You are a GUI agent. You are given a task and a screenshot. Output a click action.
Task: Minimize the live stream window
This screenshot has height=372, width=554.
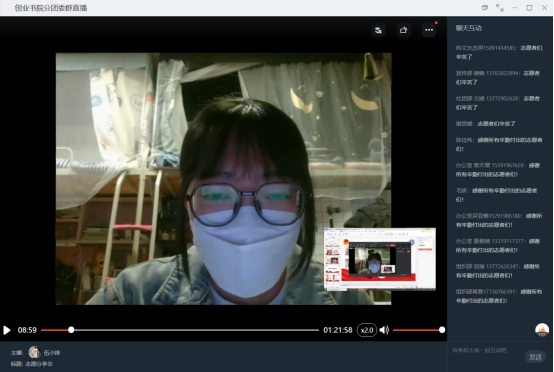(x=514, y=7)
